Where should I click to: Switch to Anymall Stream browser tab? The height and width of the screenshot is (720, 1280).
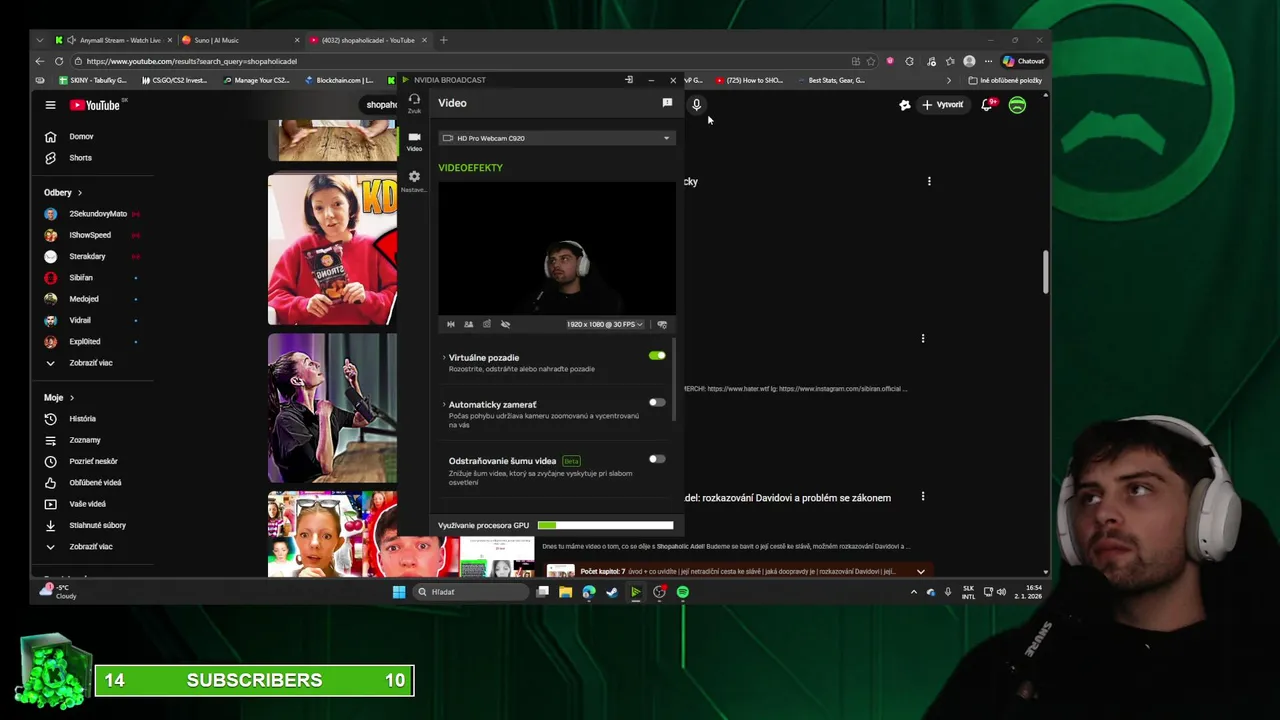tap(113, 40)
